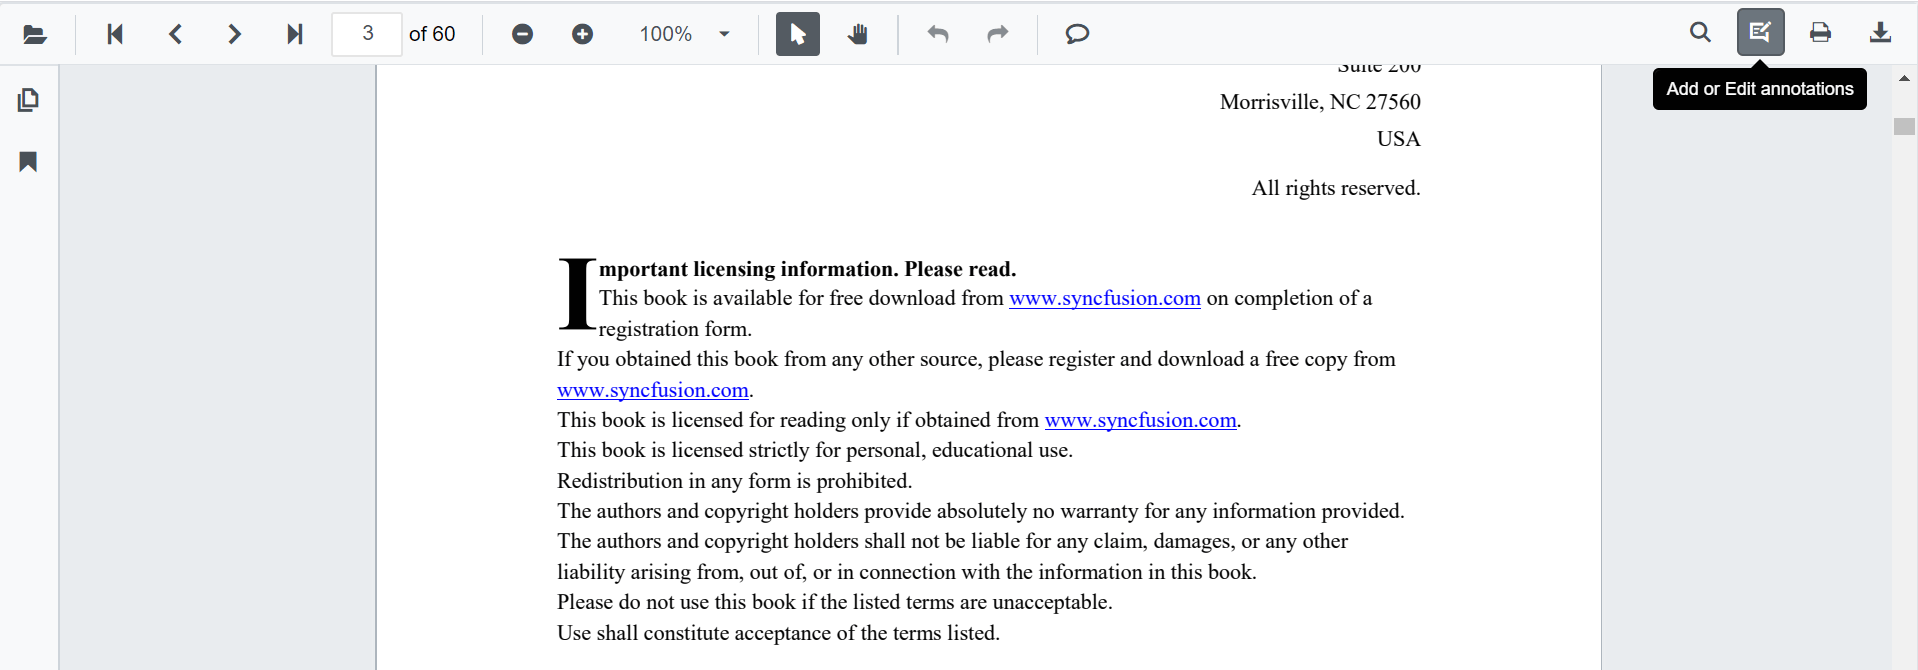Open first www.syncfusion.com link after 'download from'
Image resolution: width=1918 pixels, height=670 pixels.
point(1104,298)
